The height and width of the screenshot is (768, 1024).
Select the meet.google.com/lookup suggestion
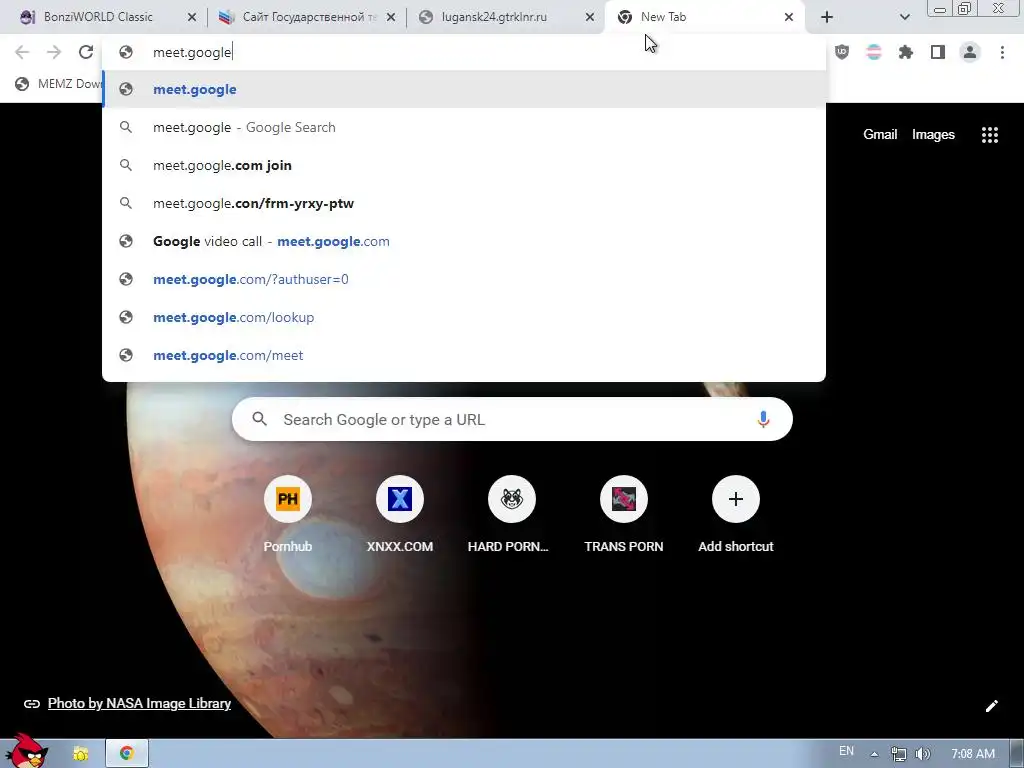tap(464, 317)
